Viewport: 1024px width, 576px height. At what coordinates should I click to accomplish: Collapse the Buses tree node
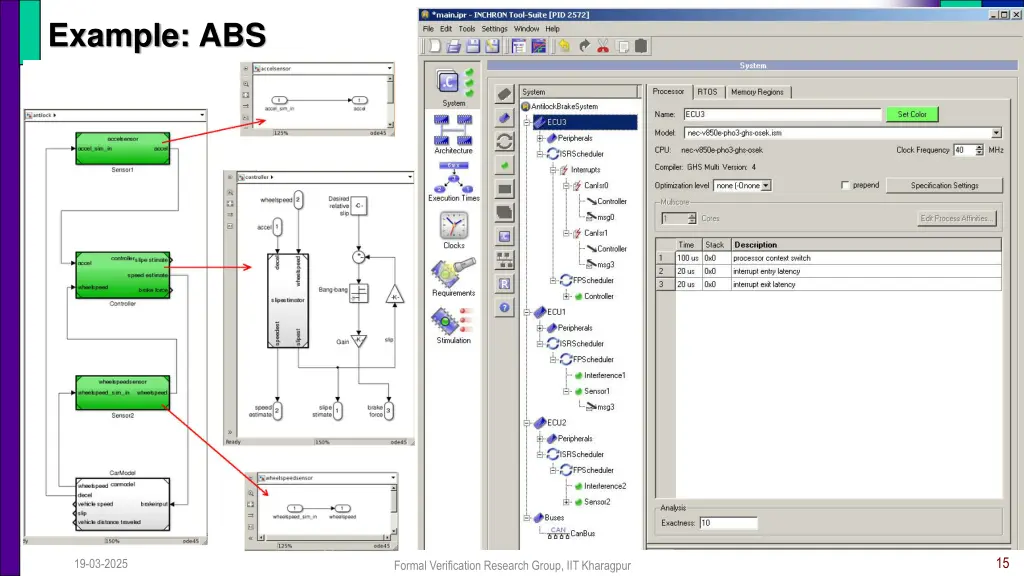527,518
